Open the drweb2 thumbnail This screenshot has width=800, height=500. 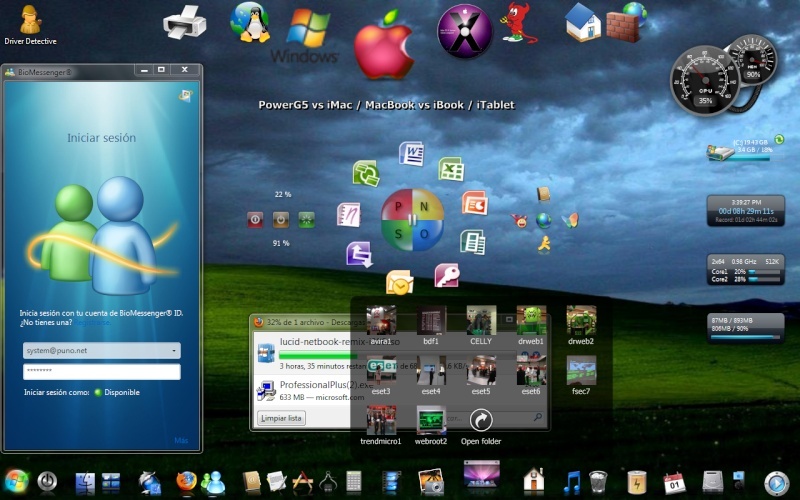point(581,325)
